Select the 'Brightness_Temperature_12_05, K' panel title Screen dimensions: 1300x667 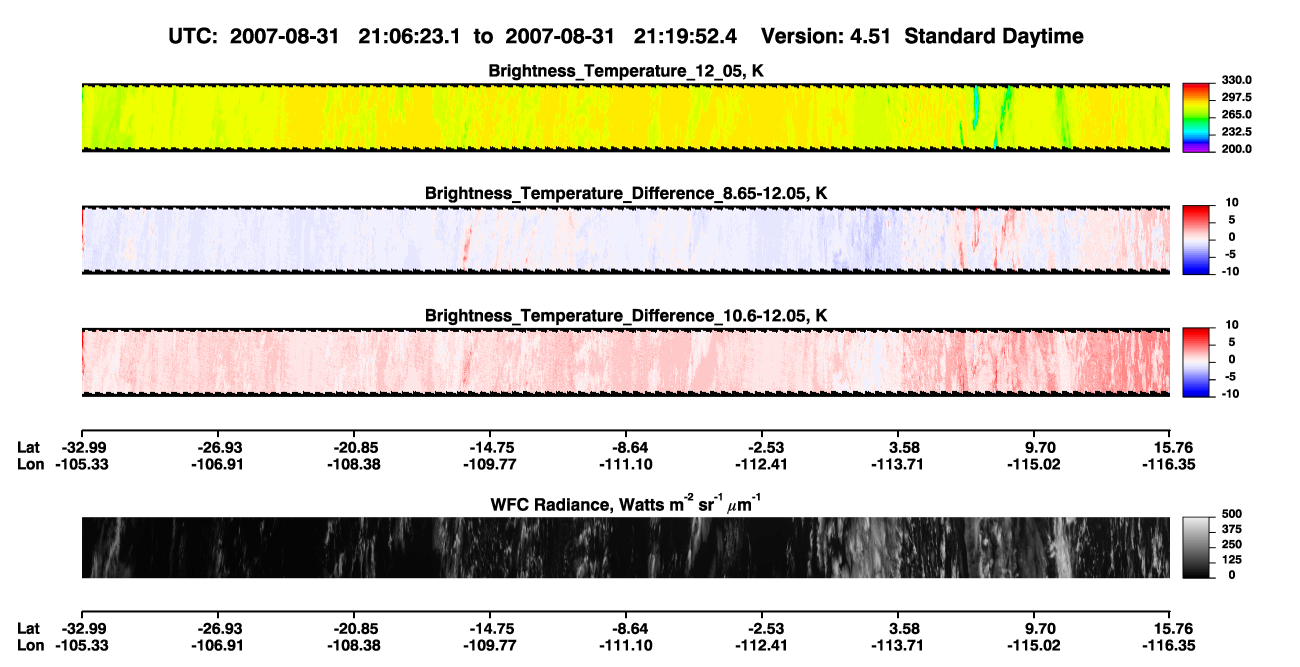pyautogui.click(x=627, y=71)
